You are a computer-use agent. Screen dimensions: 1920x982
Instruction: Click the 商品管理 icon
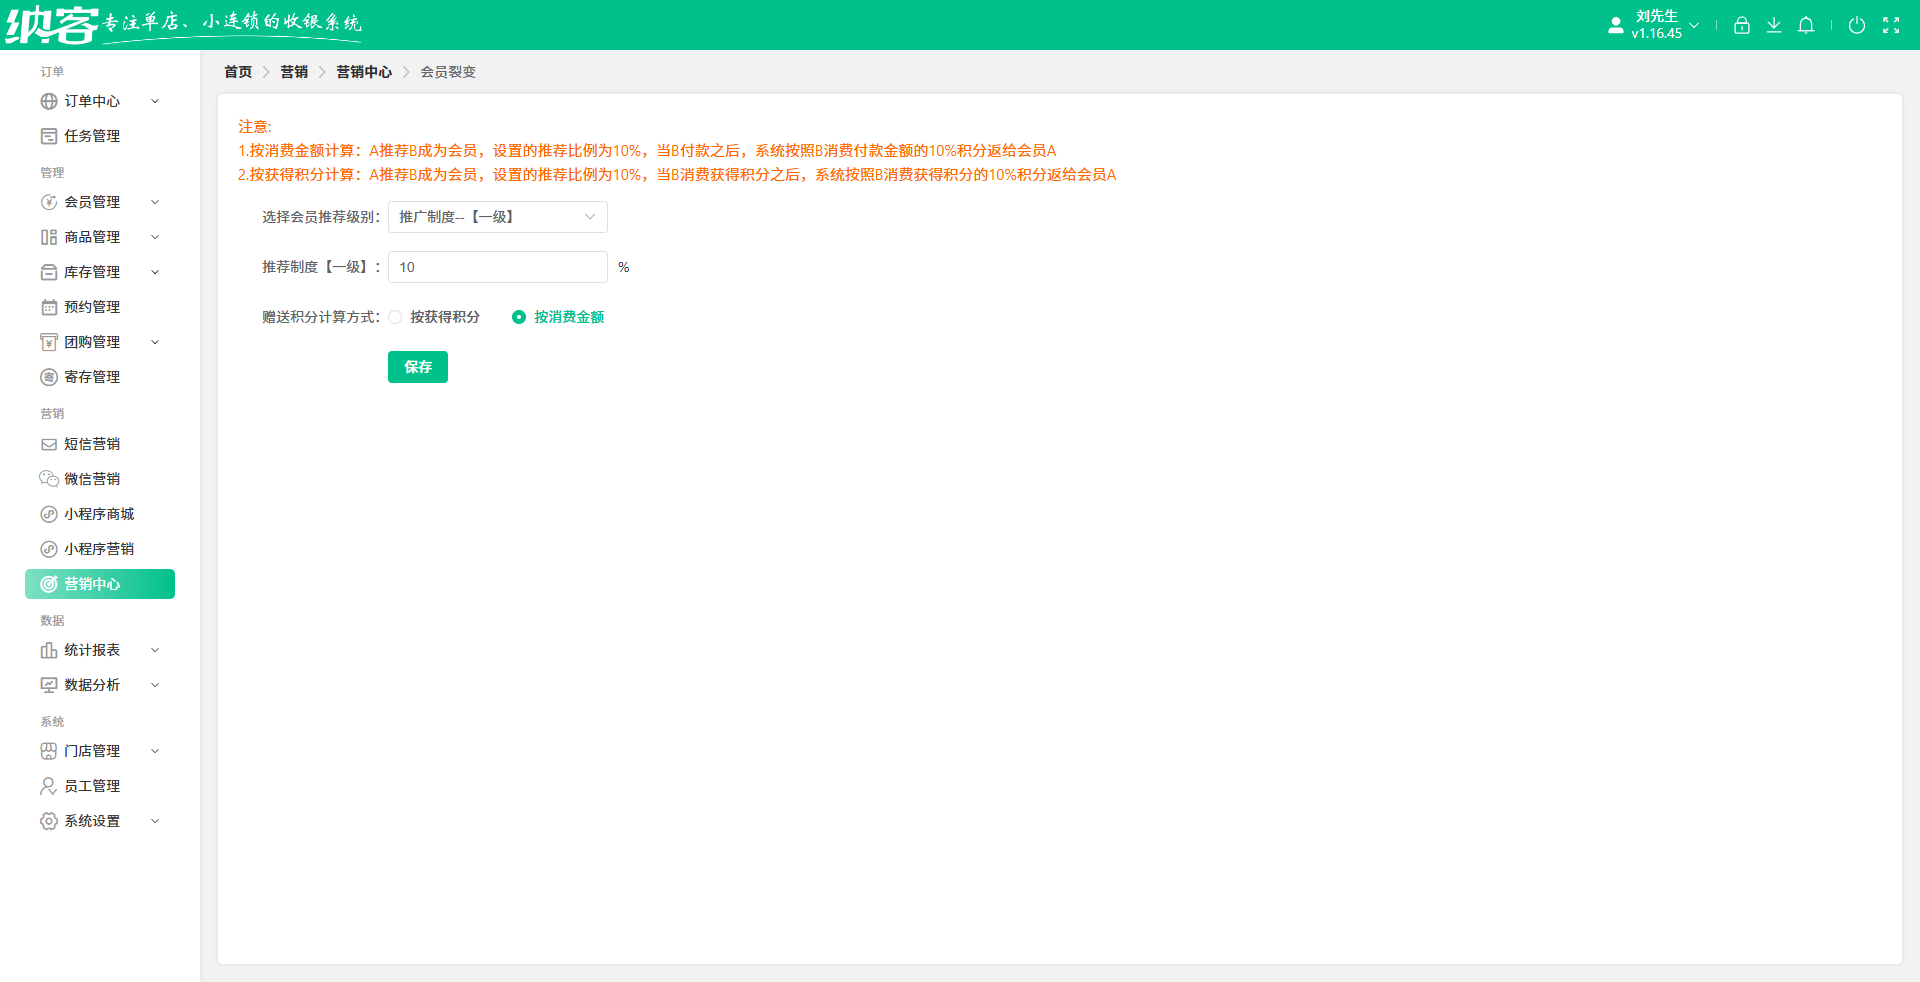tap(49, 237)
